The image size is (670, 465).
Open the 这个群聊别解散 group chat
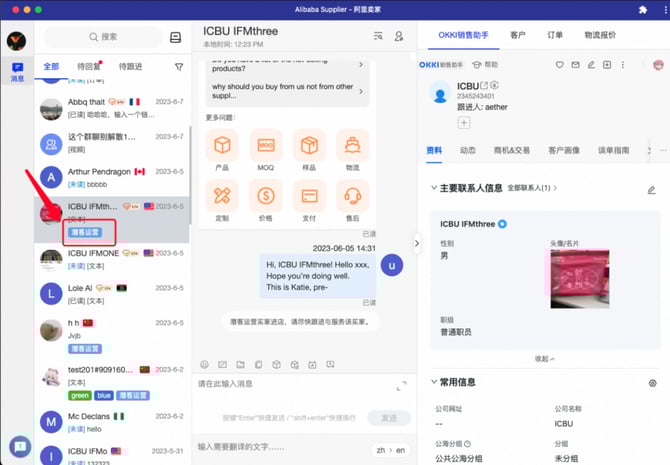(112, 143)
